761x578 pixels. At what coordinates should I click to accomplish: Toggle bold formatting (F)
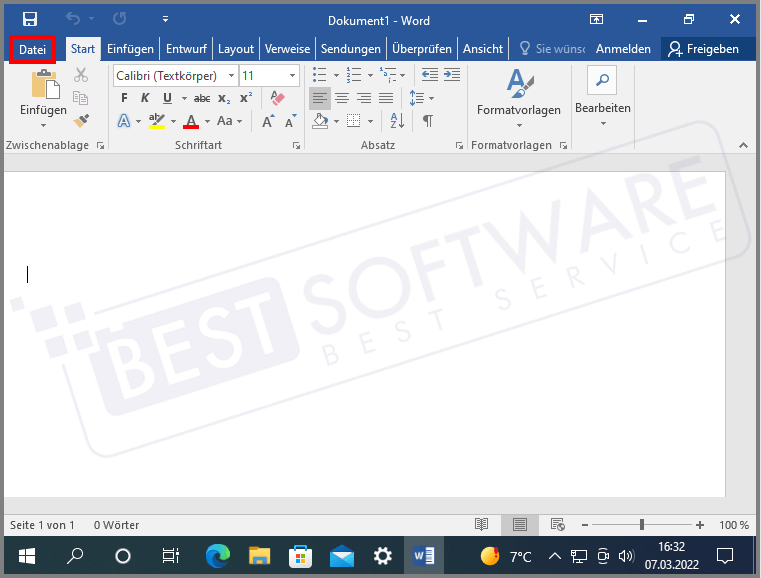[x=124, y=98]
